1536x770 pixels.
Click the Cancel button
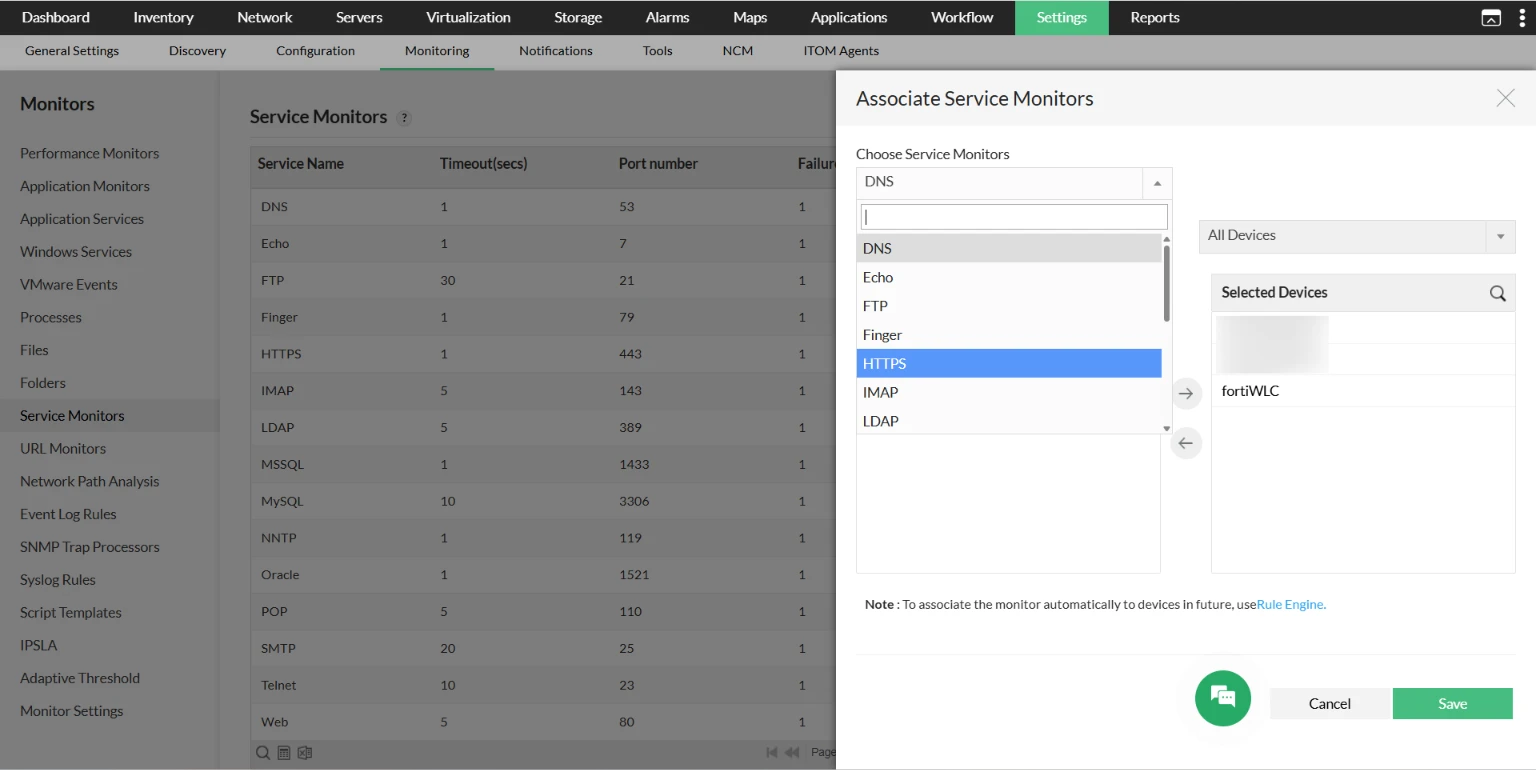click(1330, 703)
